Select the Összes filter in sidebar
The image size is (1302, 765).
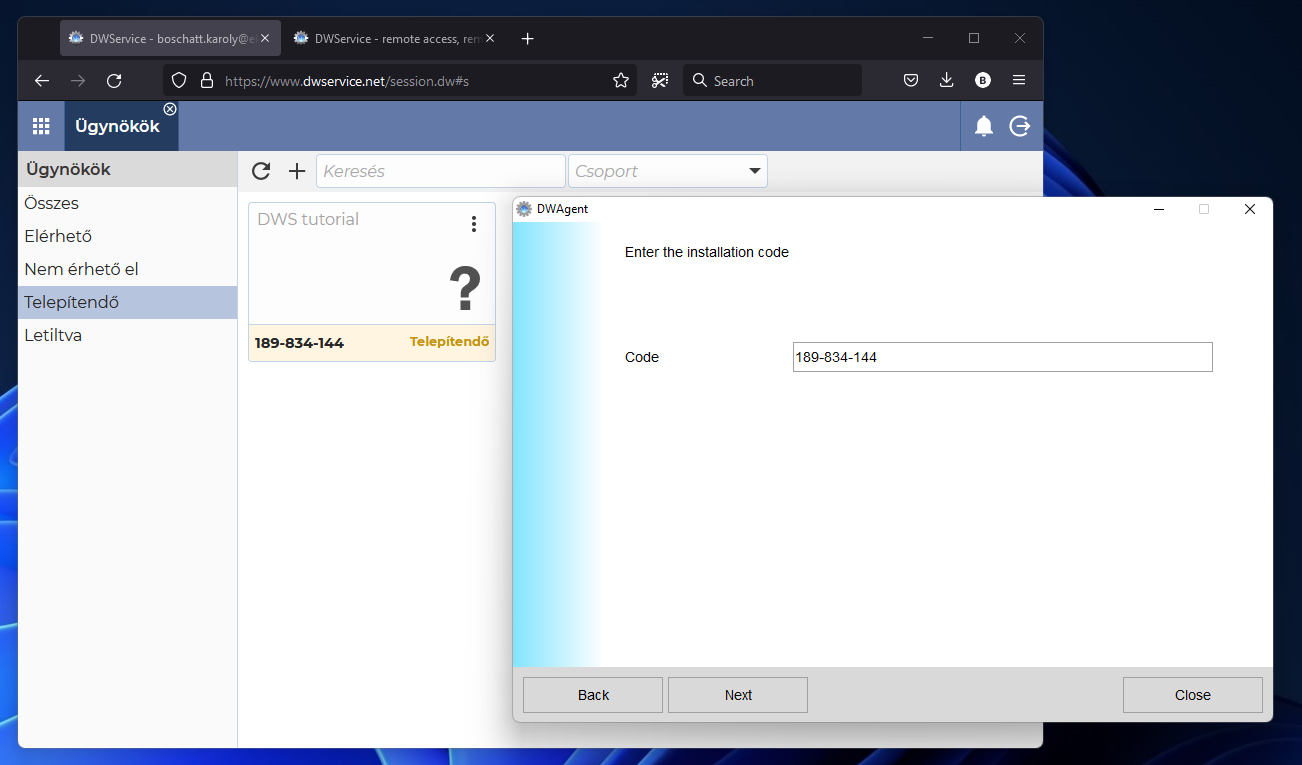coord(128,203)
